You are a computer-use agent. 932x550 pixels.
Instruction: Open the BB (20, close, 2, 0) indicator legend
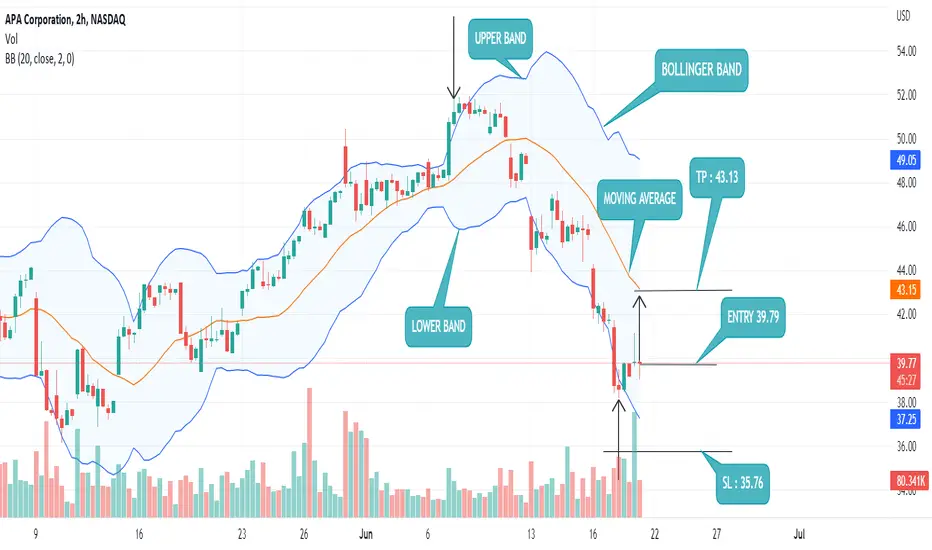pos(40,58)
